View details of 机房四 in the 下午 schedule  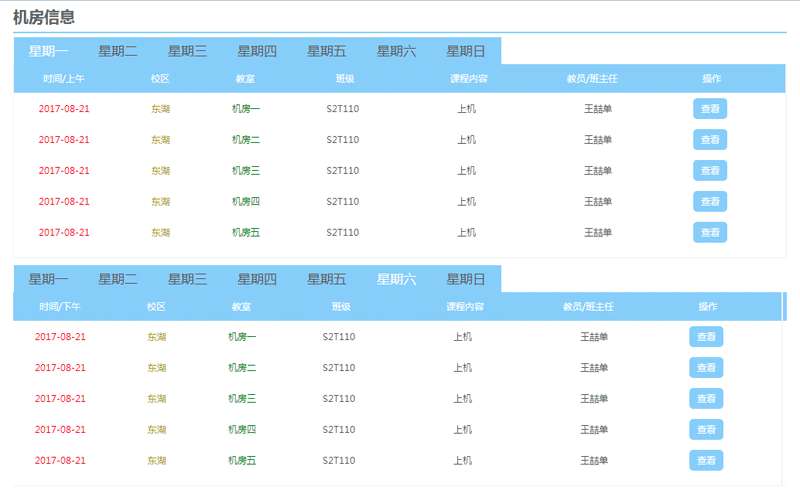tap(706, 430)
